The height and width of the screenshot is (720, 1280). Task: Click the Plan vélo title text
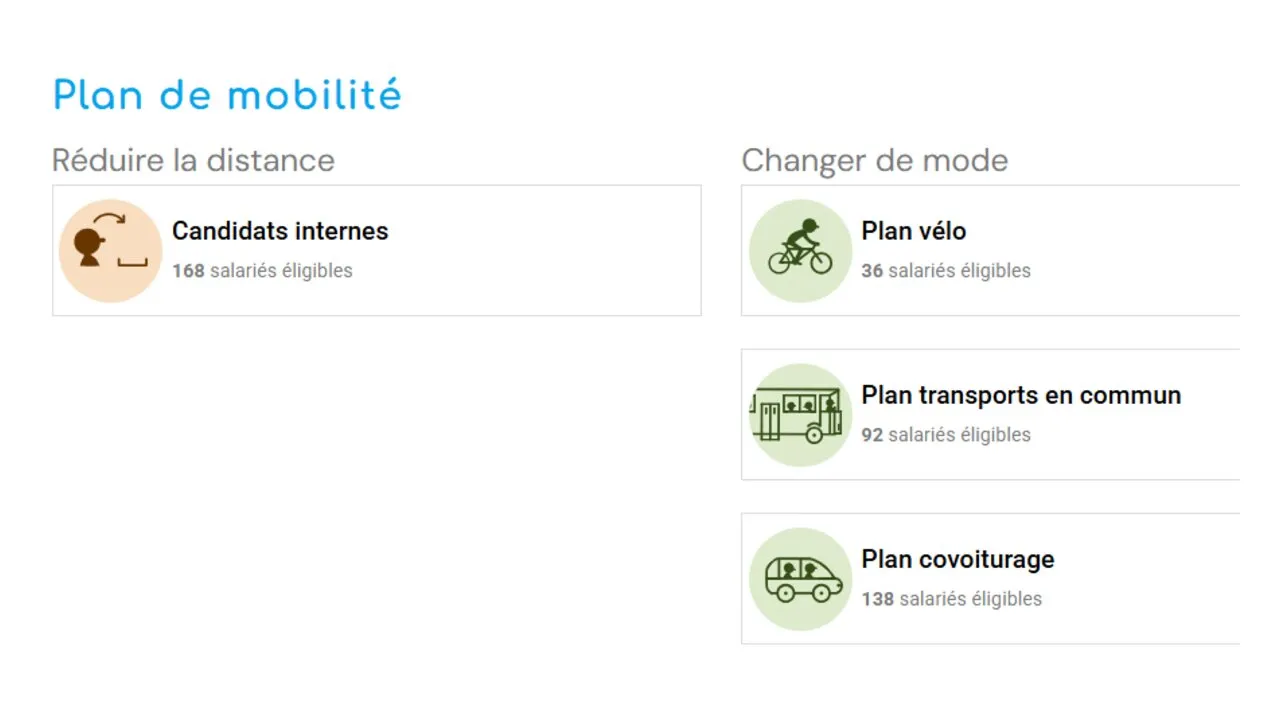click(914, 231)
